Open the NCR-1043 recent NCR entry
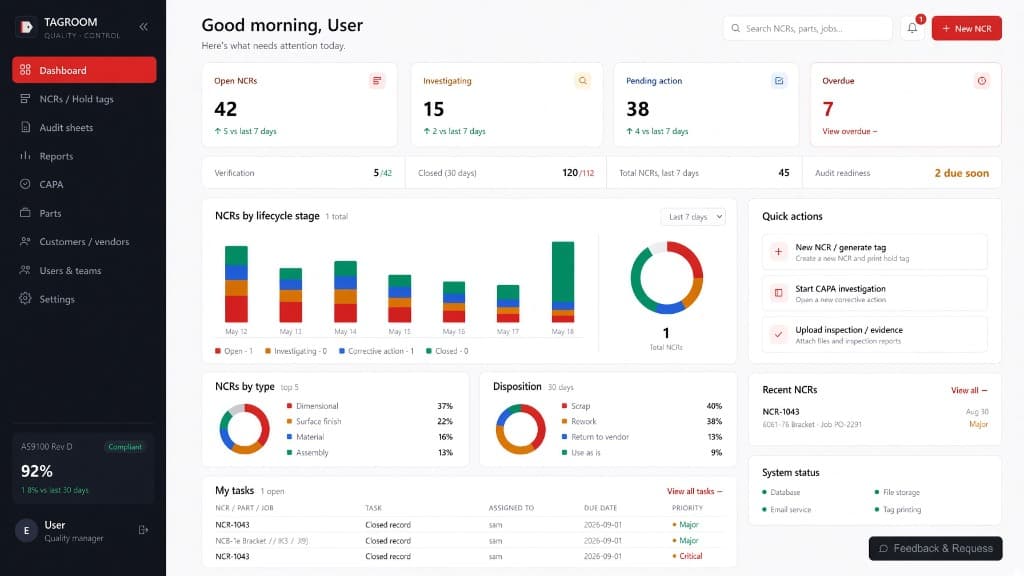This screenshot has width=1024, height=576. point(875,418)
